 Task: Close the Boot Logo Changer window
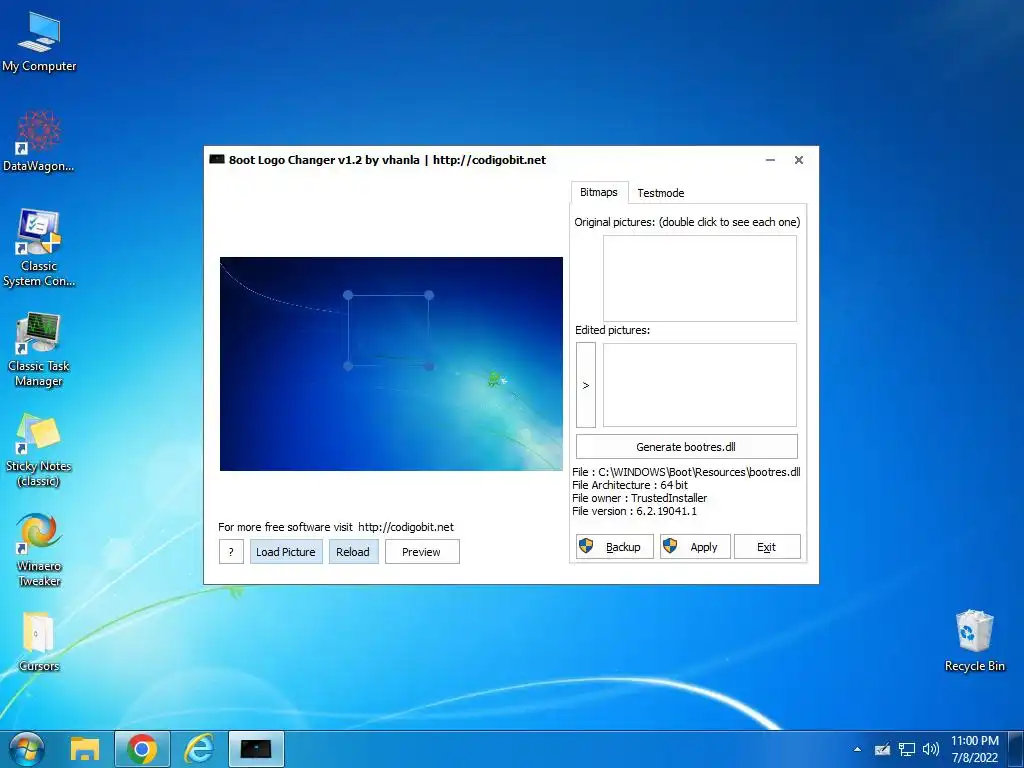(799, 160)
